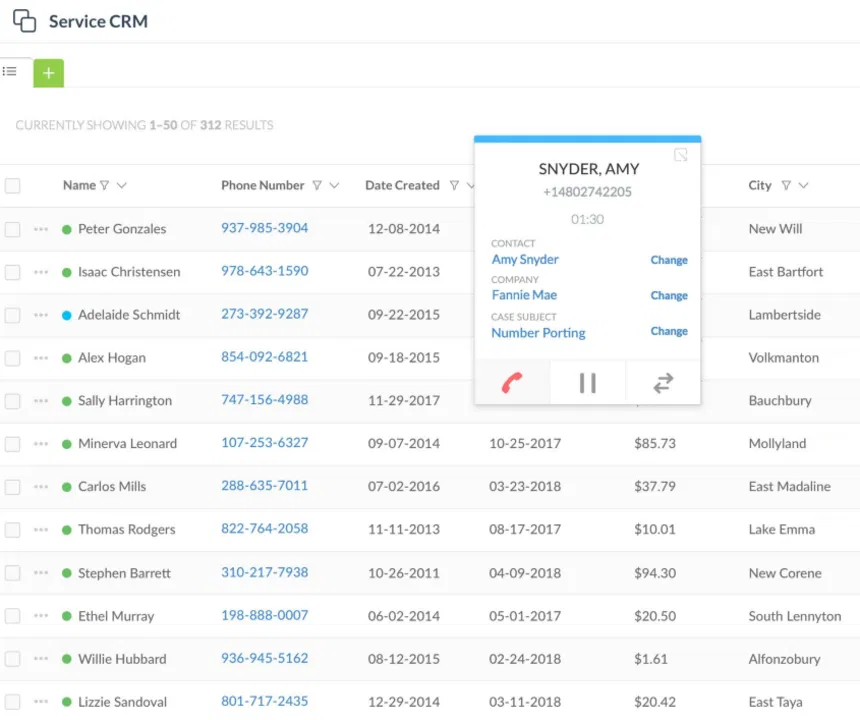Select the Phone Number column header

262,185
